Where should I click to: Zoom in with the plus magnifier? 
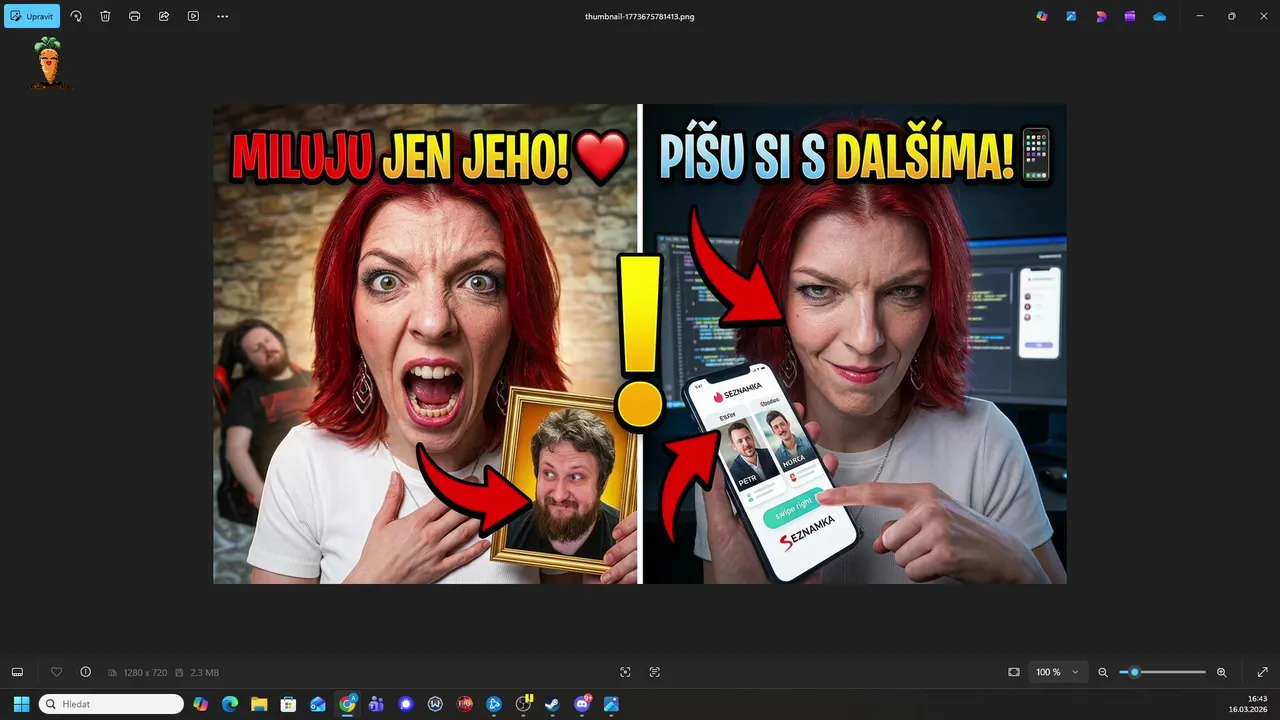(x=1221, y=672)
